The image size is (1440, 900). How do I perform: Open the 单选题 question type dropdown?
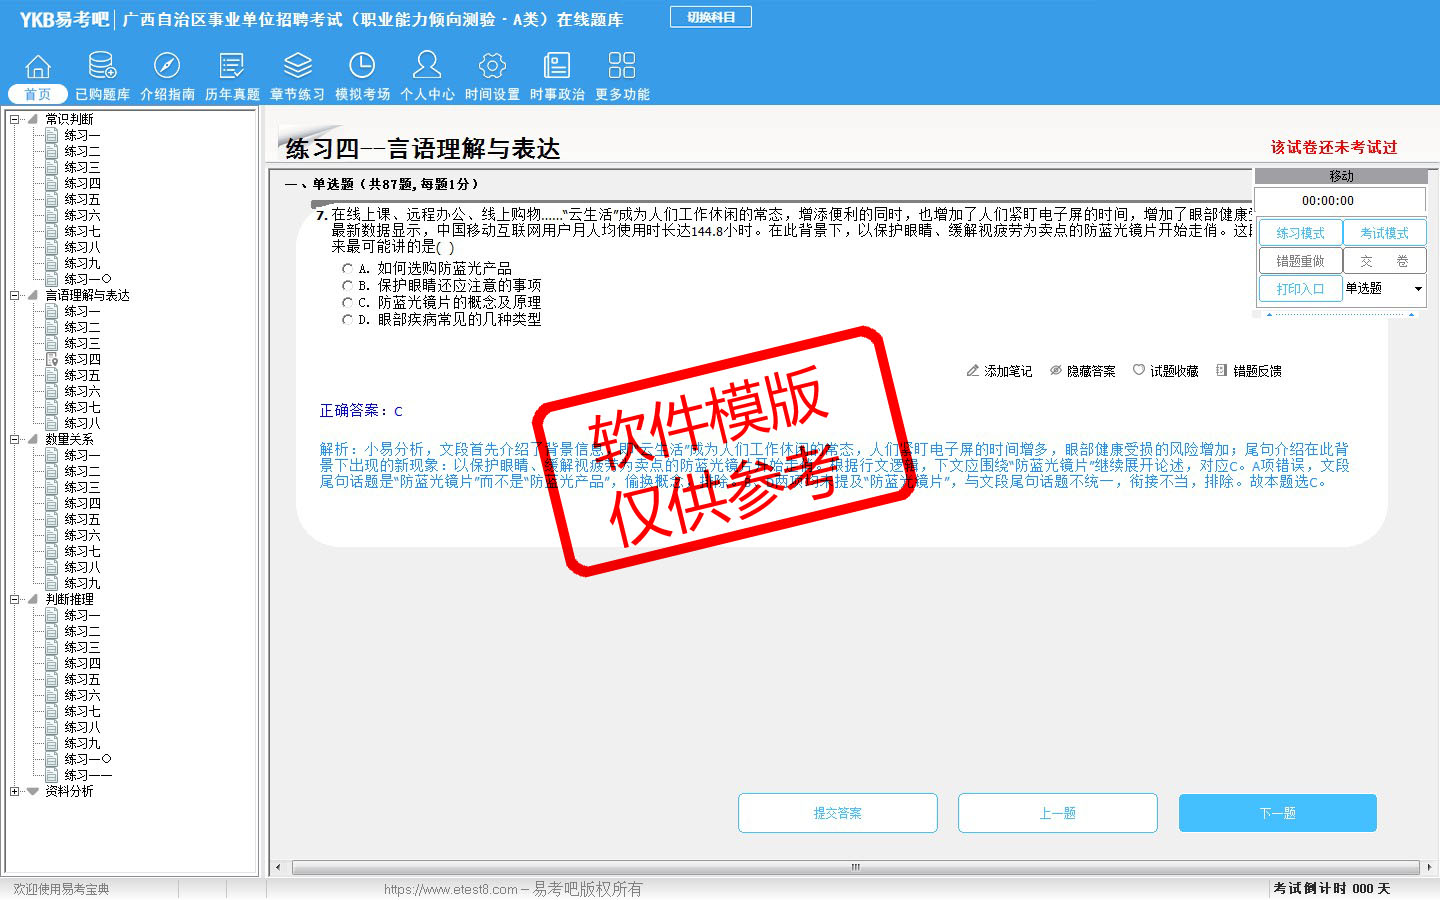click(x=1417, y=289)
